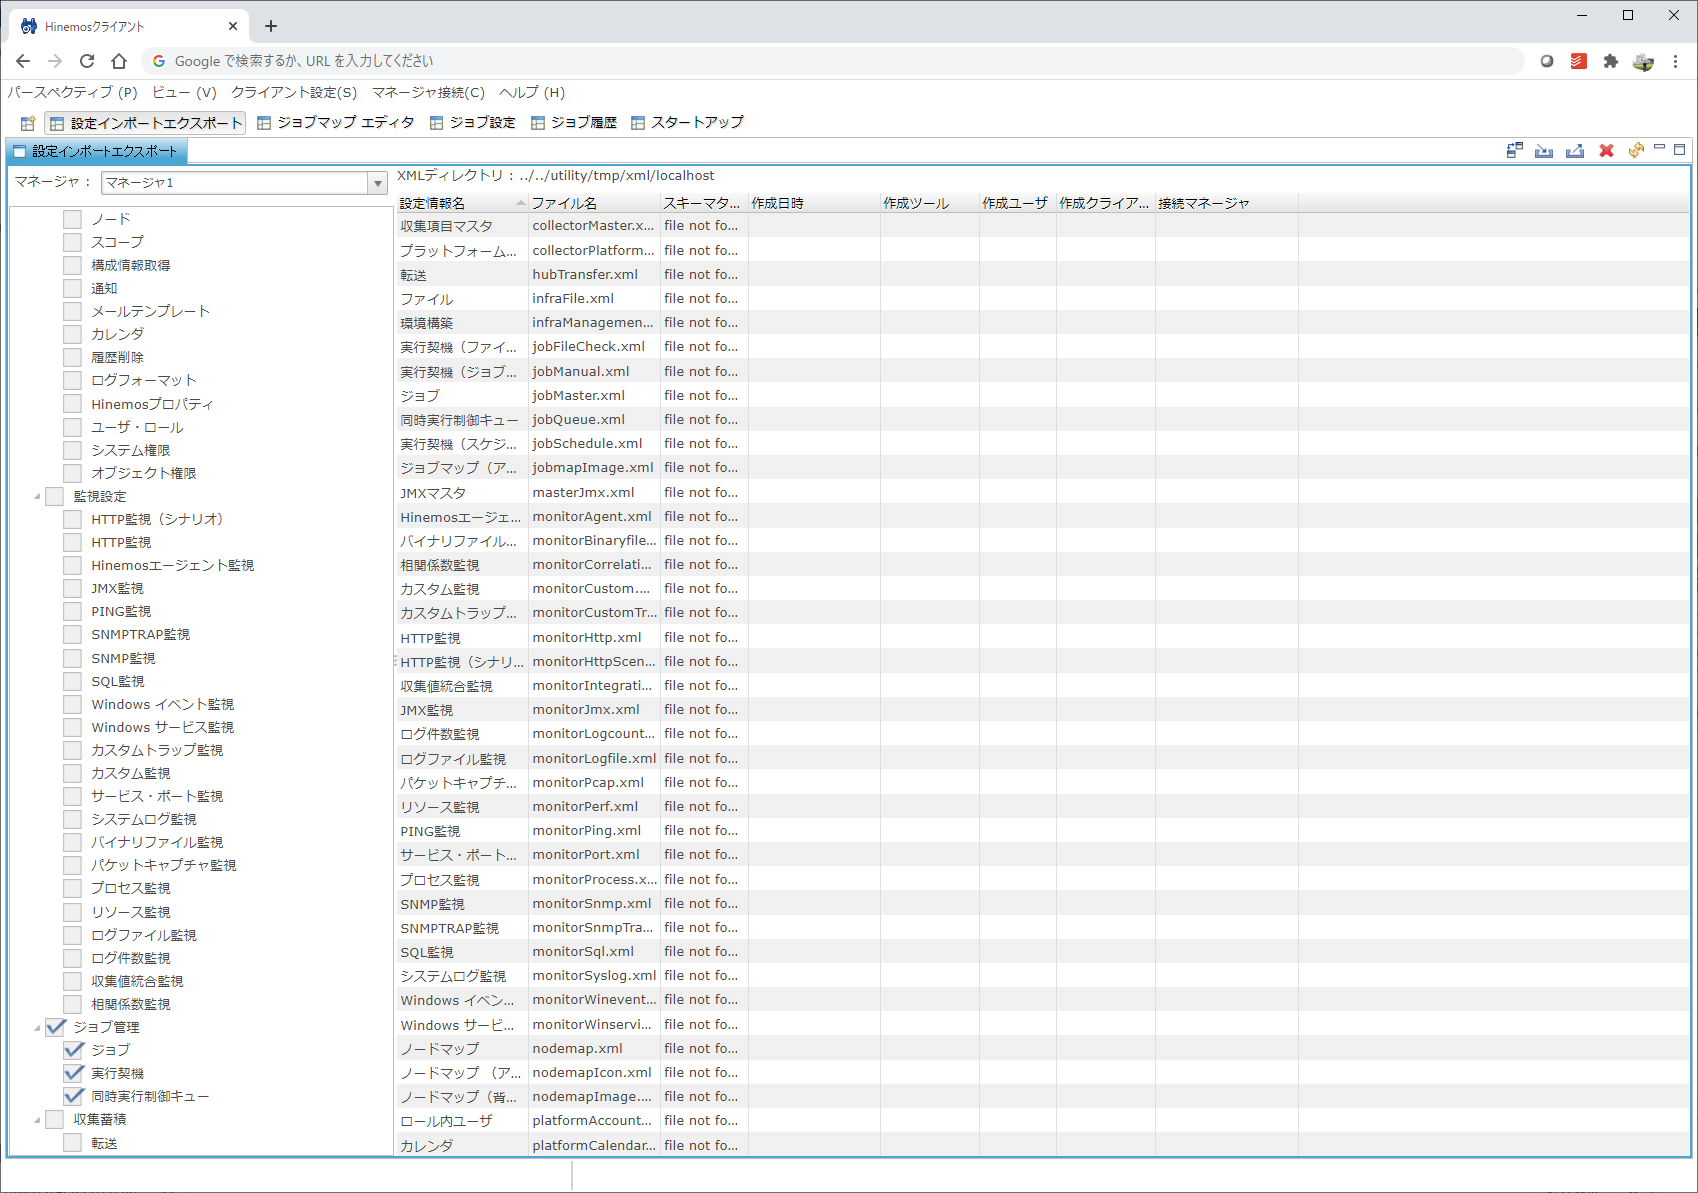Open the パースペクティブ (P) menu
1698x1193 pixels.
(x=73, y=92)
